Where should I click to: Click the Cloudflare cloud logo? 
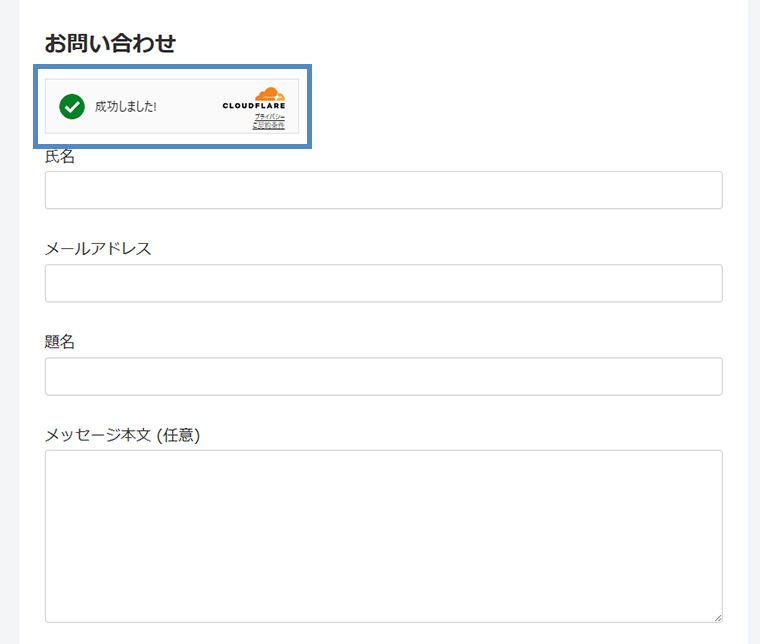tap(270, 94)
